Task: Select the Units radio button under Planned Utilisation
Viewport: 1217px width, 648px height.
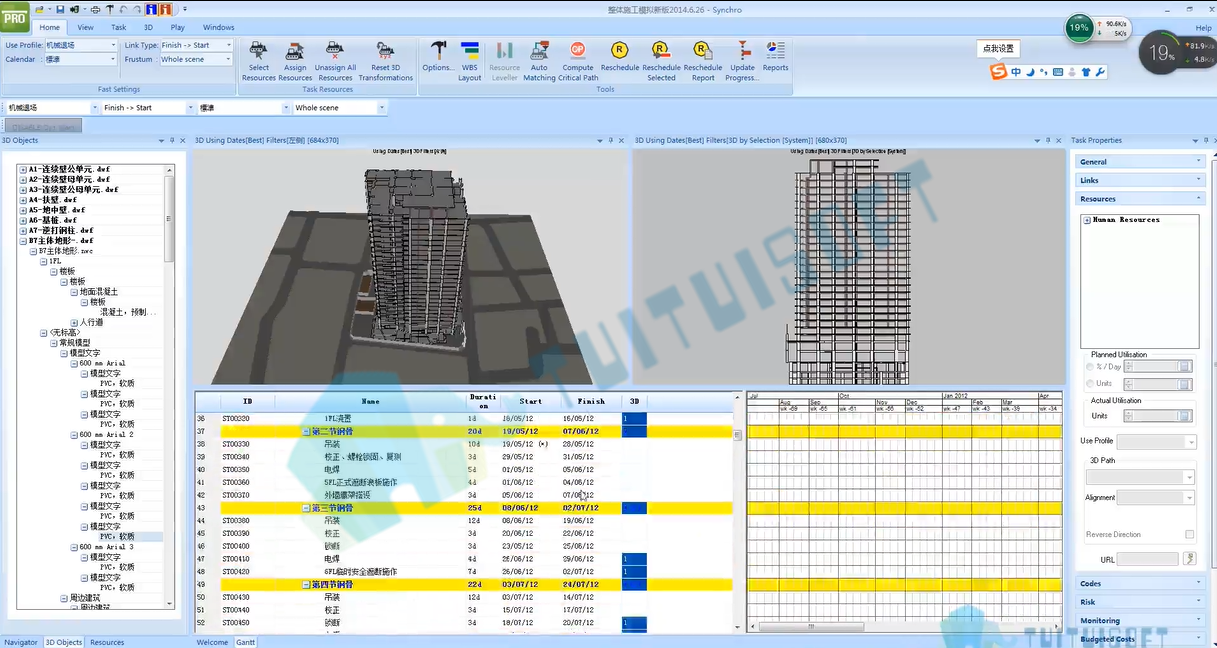Action: click(1090, 383)
